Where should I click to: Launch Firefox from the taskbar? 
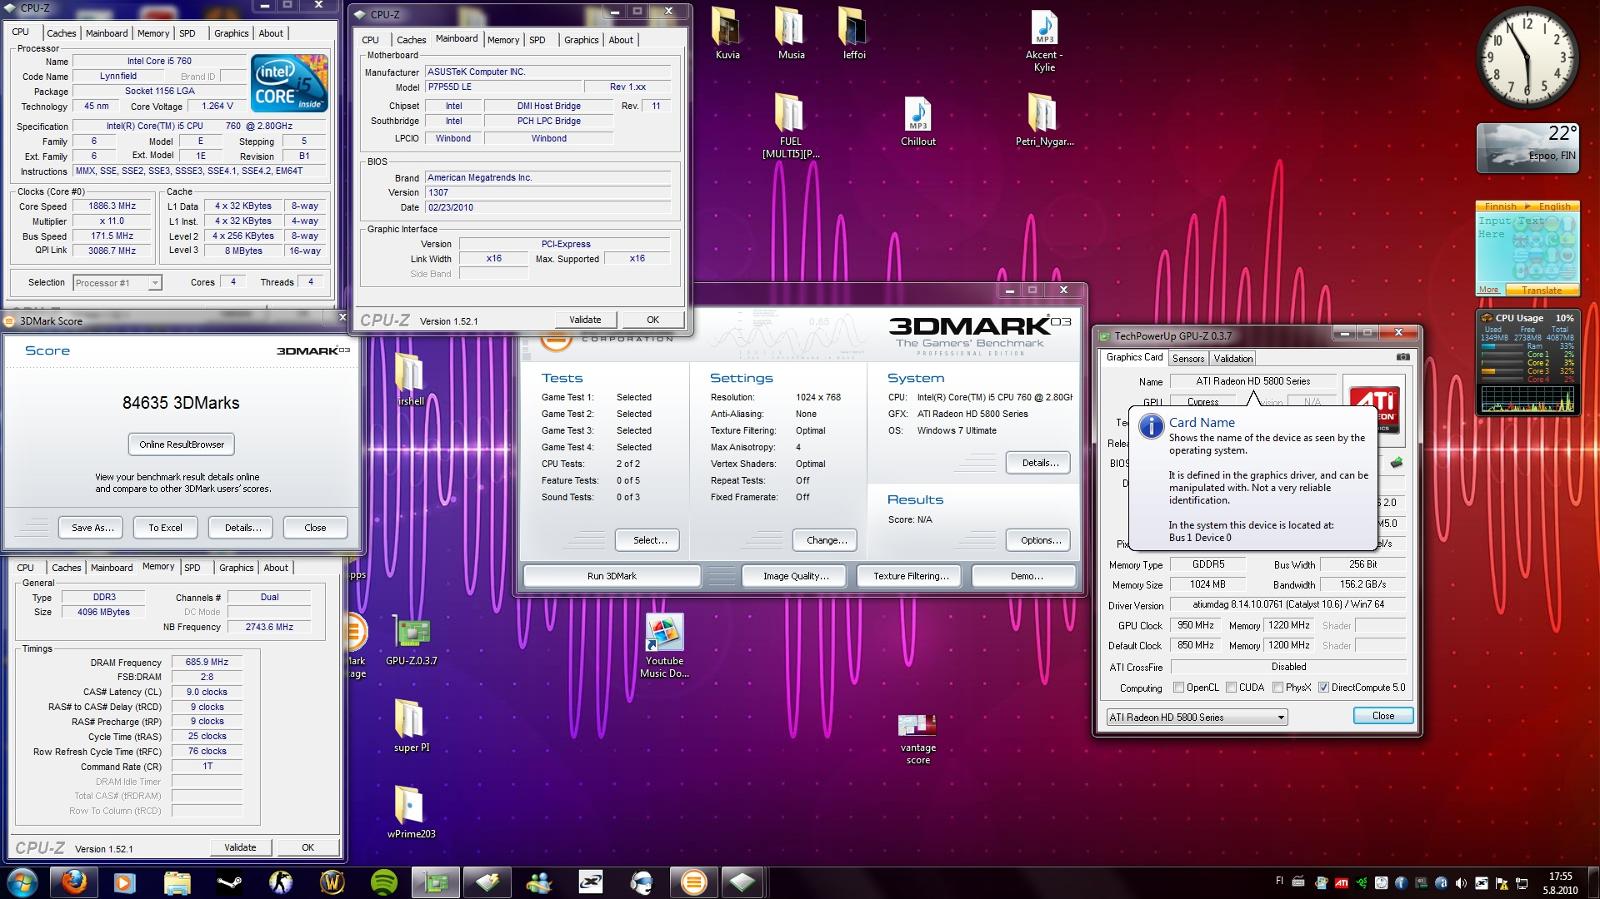pos(73,882)
